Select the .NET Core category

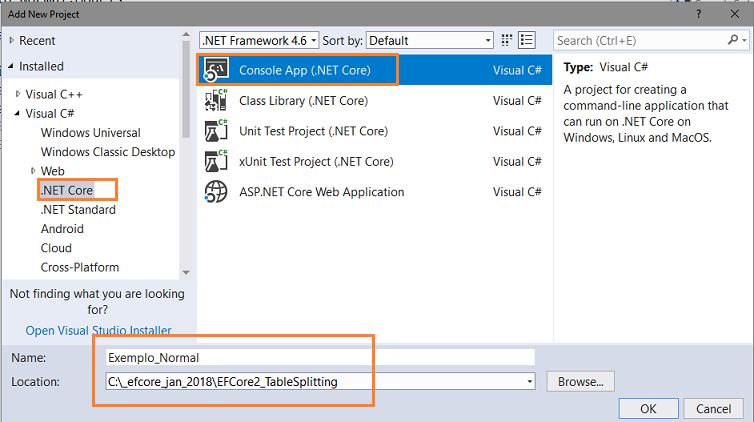point(67,190)
